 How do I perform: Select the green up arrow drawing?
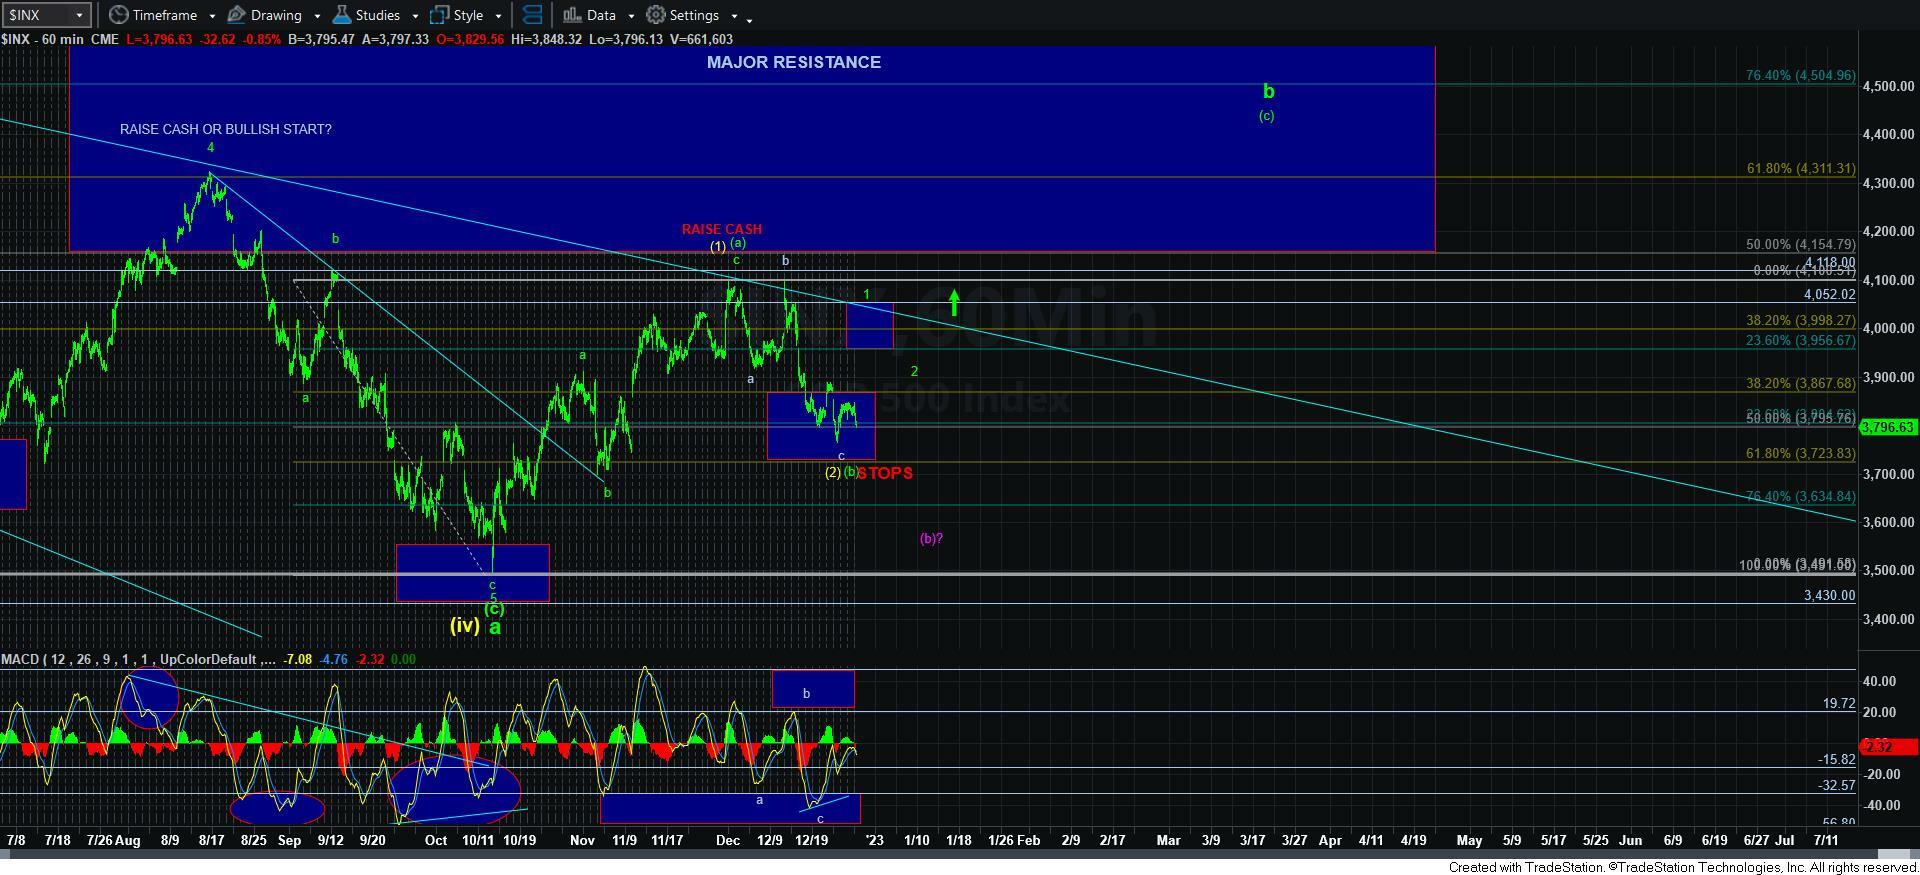coord(955,303)
